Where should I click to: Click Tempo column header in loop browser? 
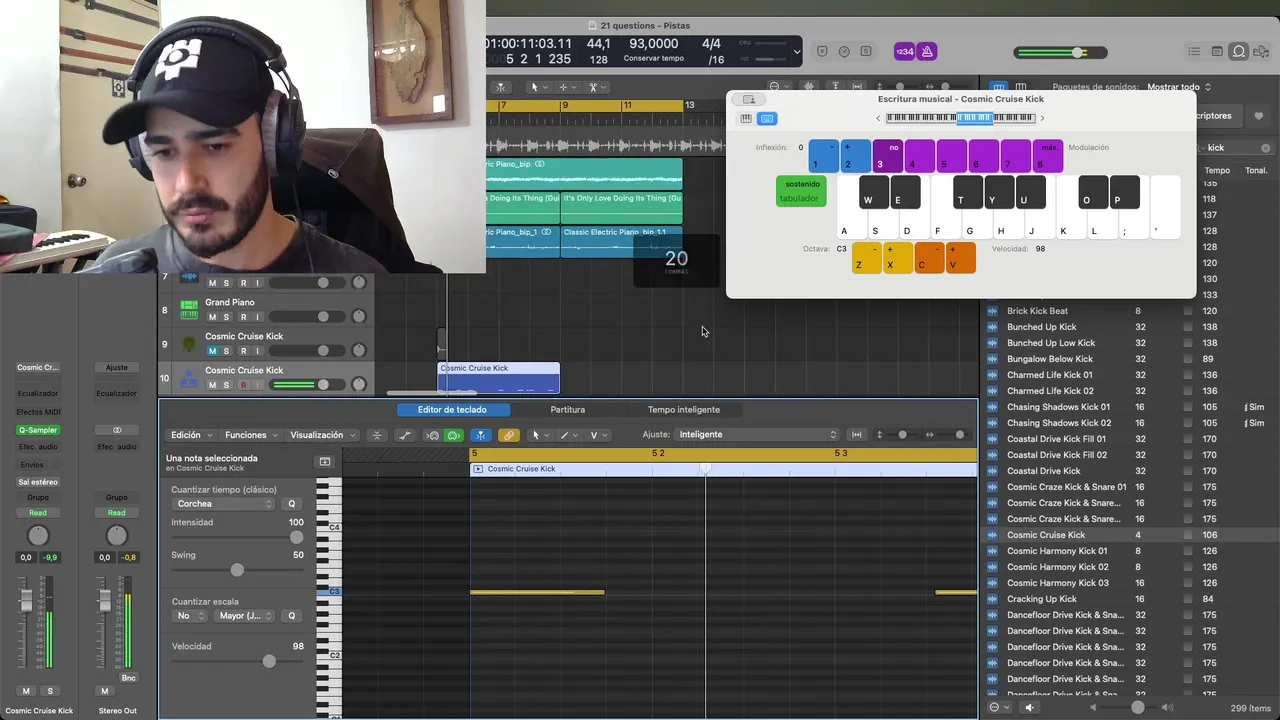1217,170
